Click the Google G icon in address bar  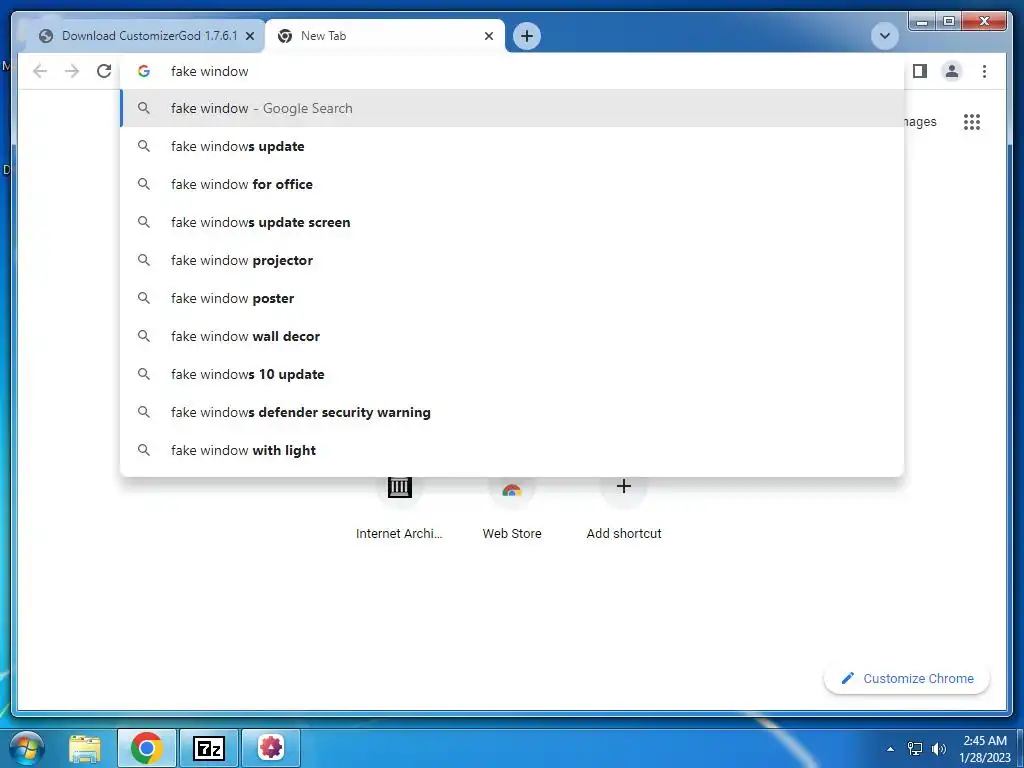(144, 71)
